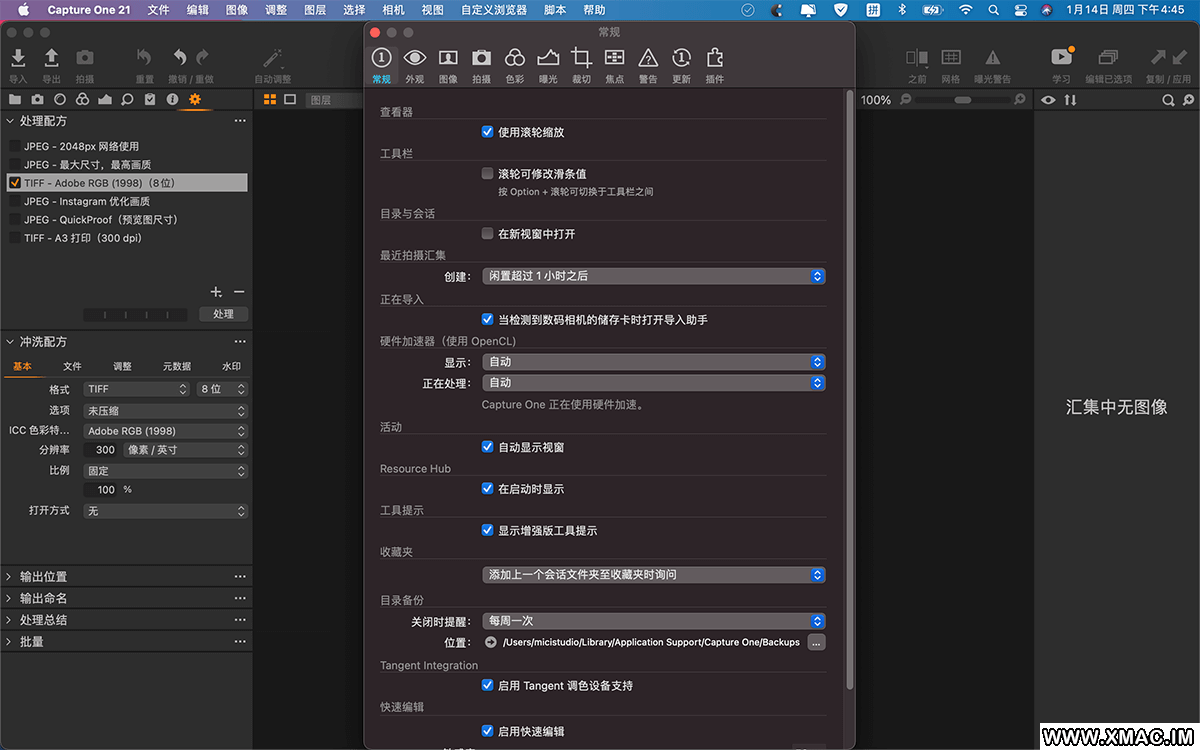Click the viewer zoom slider handle

[x=963, y=100]
